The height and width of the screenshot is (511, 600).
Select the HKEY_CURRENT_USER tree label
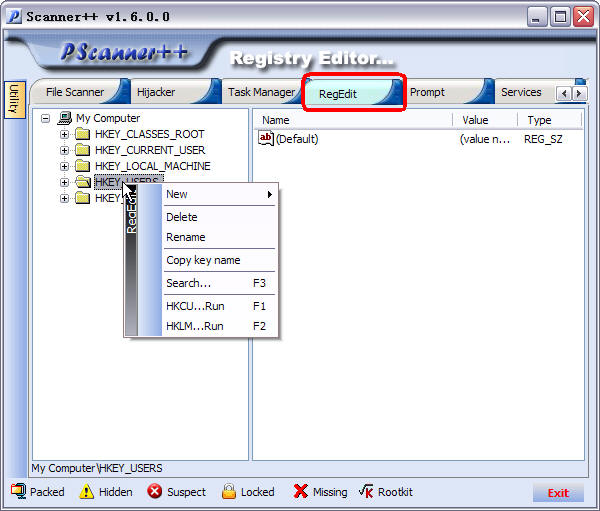point(150,150)
